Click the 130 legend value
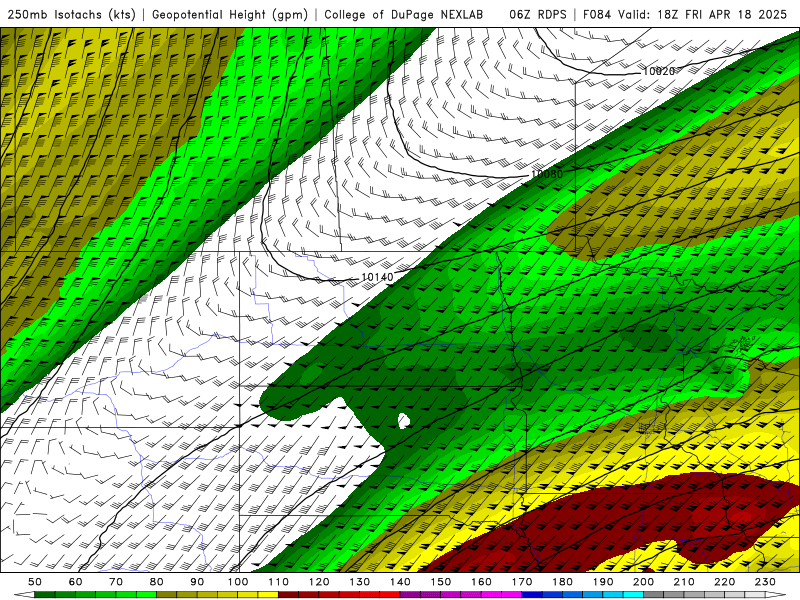The image size is (800, 600). tap(360, 582)
